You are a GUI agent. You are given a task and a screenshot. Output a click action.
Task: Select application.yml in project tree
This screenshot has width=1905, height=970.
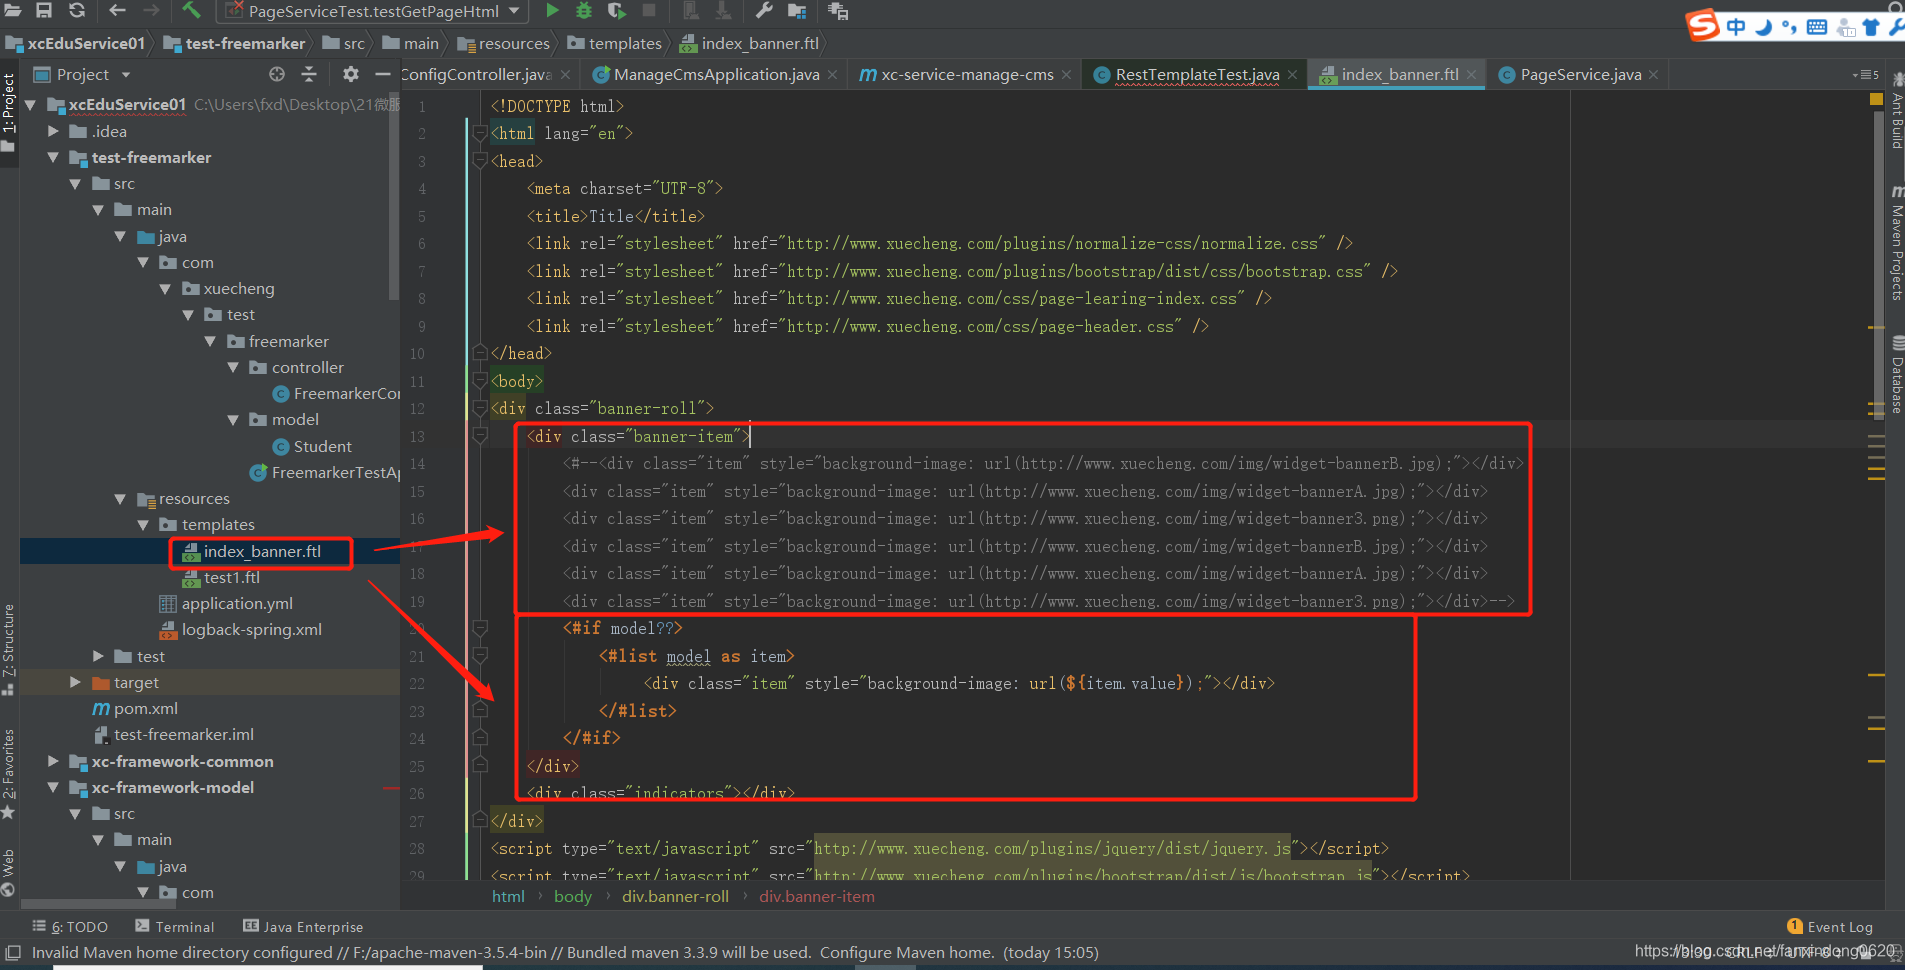tap(226, 603)
